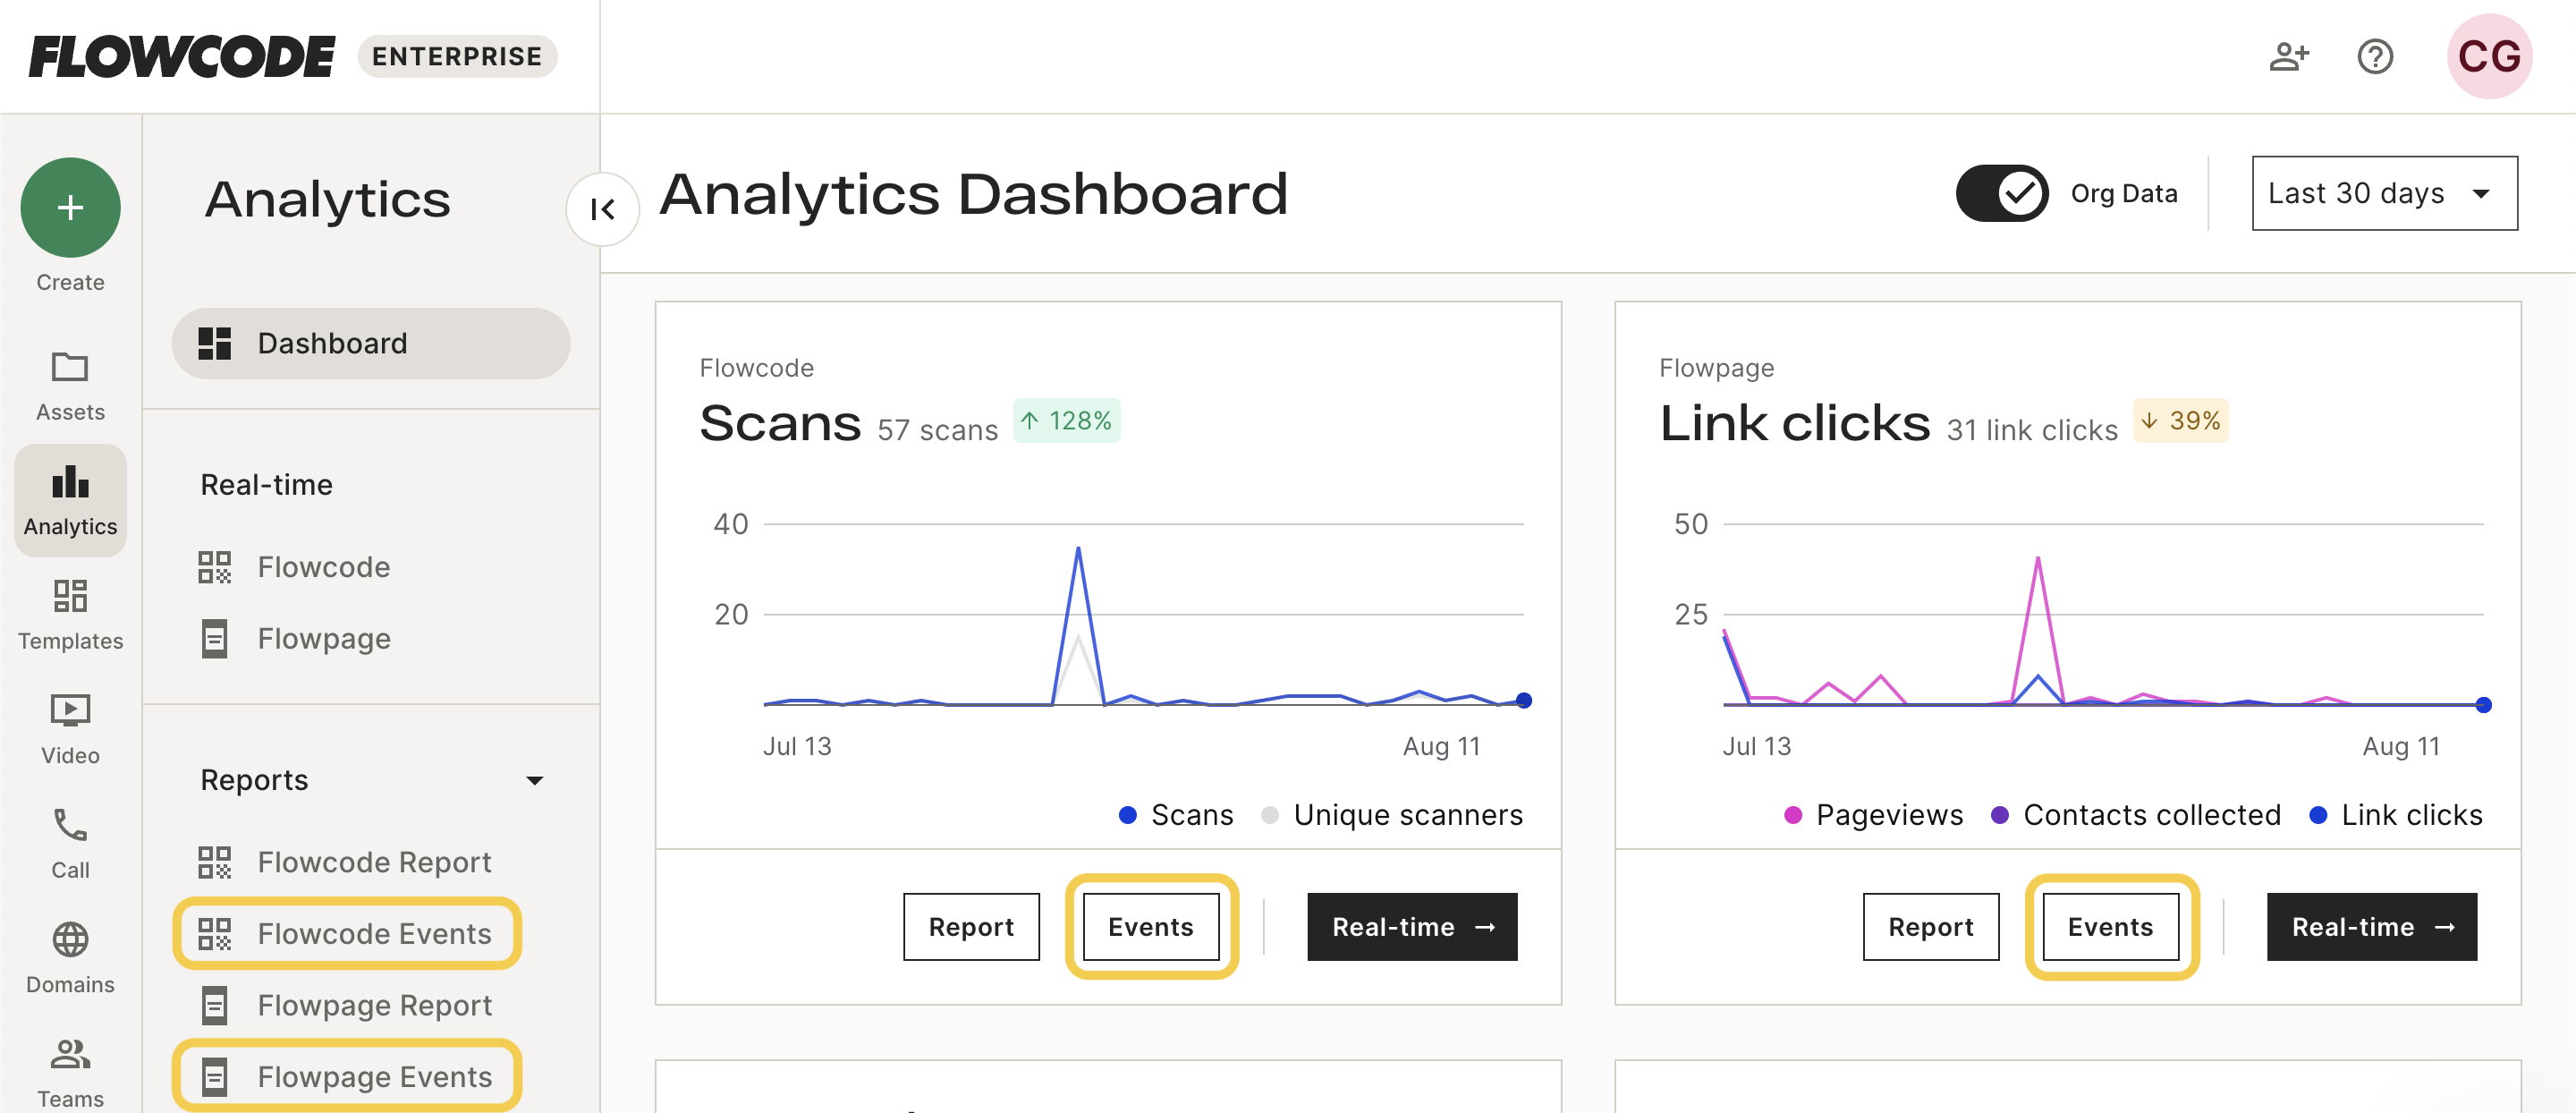Open the Call phone icon

70,825
